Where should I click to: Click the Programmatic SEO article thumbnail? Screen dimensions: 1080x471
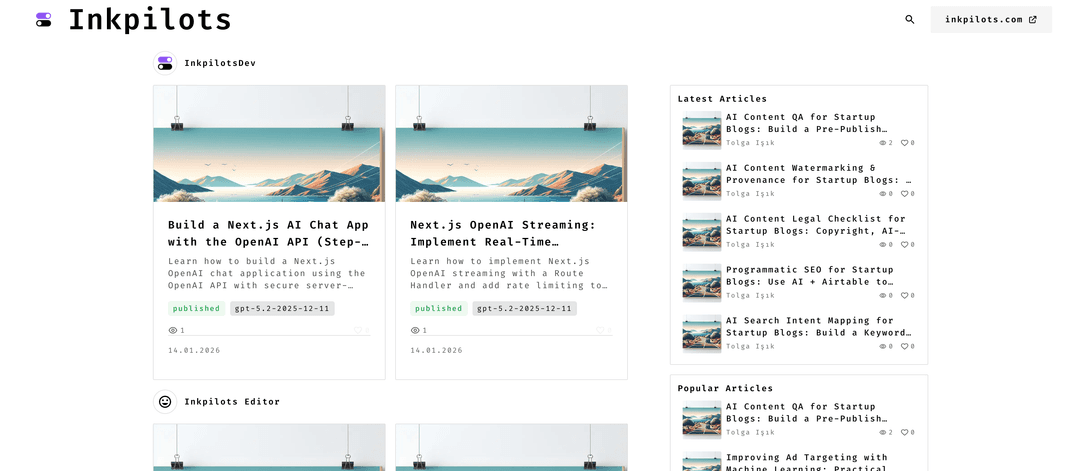tap(701, 282)
